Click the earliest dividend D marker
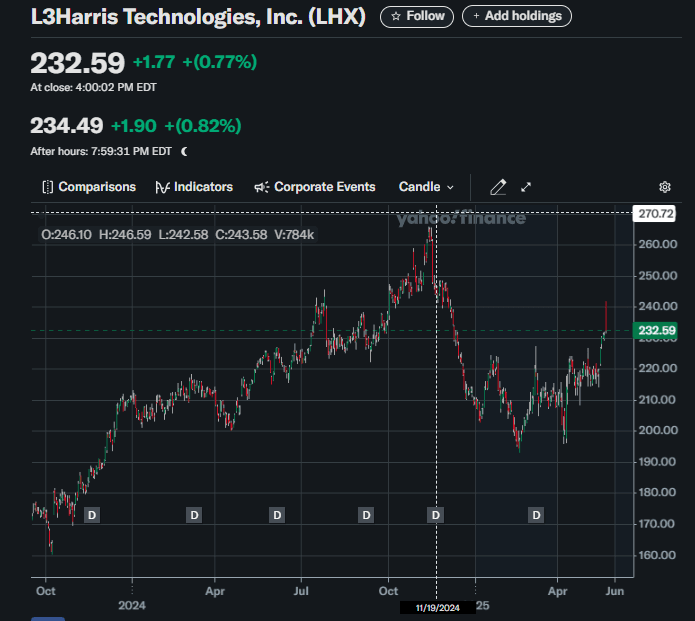Image resolution: width=695 pixels, height=621 pixels. pos(92,515)
